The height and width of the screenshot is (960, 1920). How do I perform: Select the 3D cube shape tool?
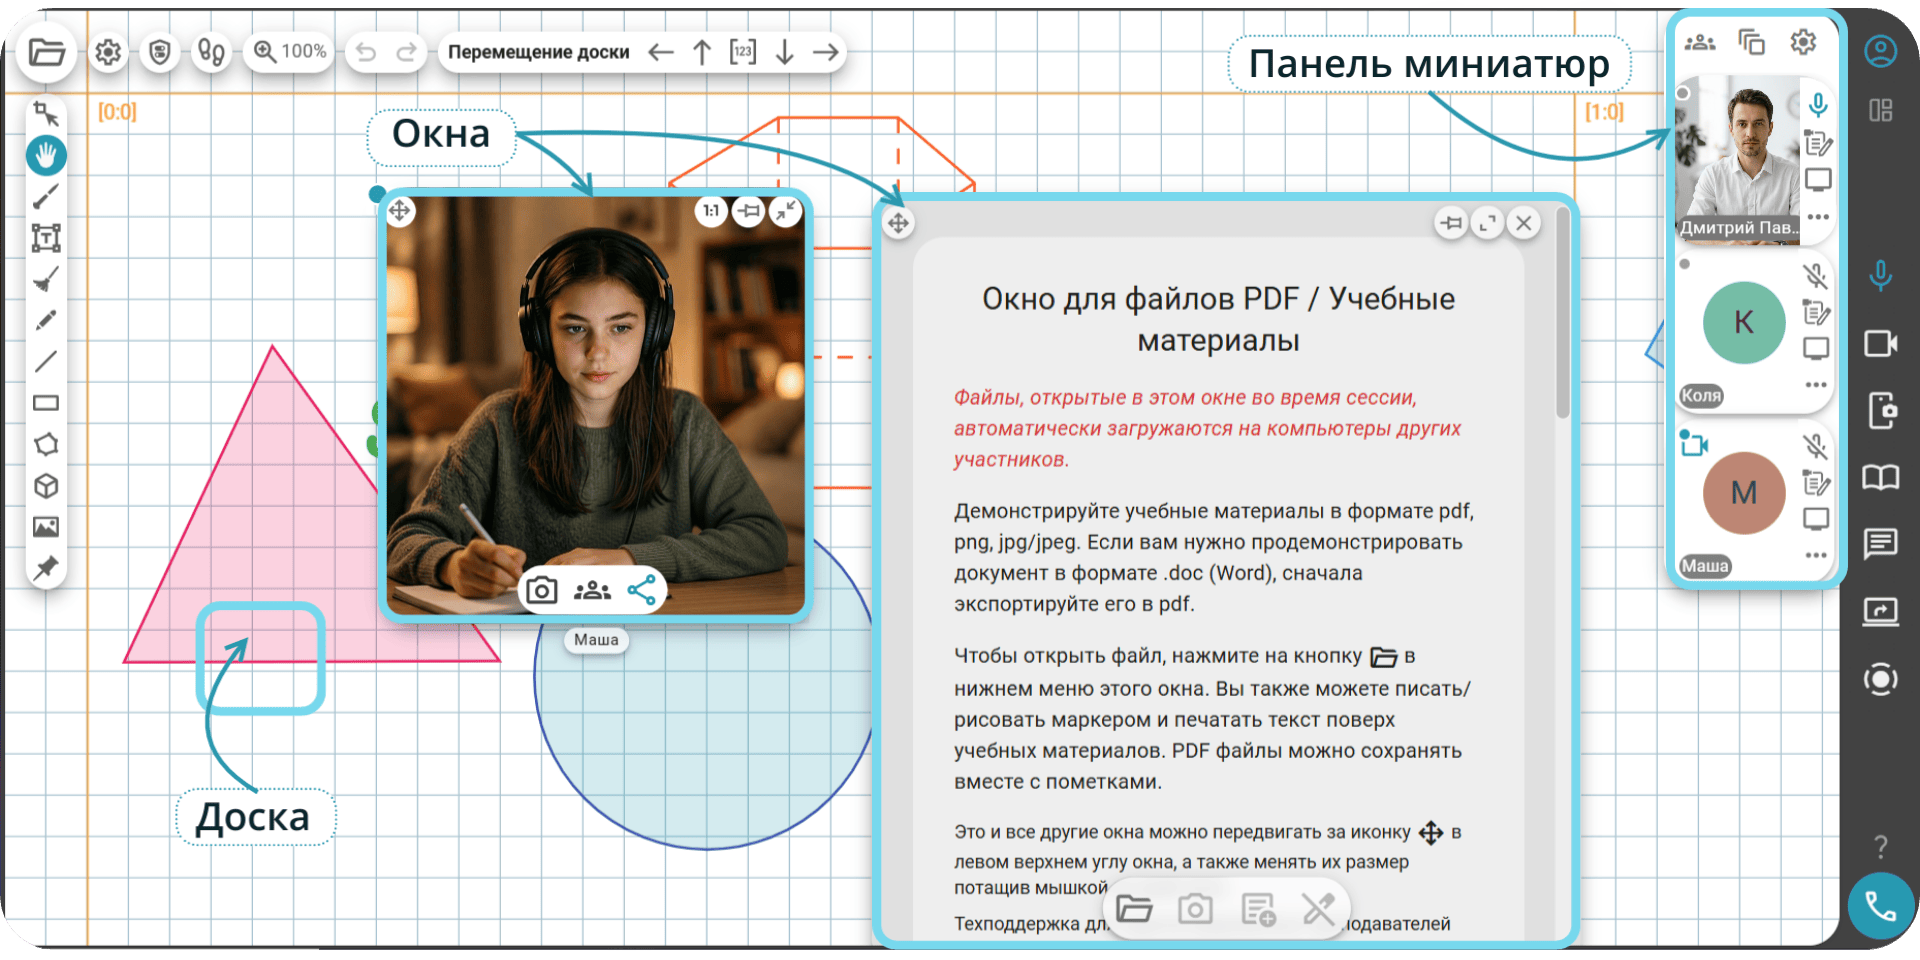46,486
